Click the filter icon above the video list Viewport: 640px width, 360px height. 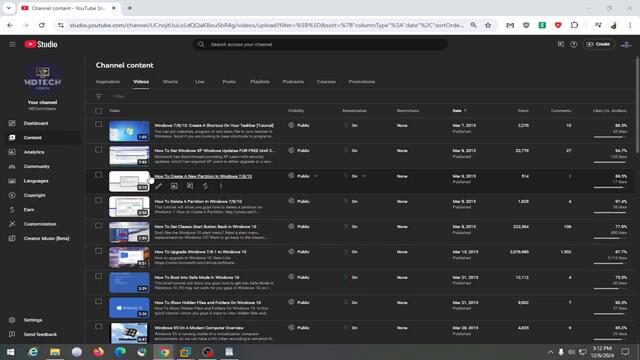pos(99,96)
